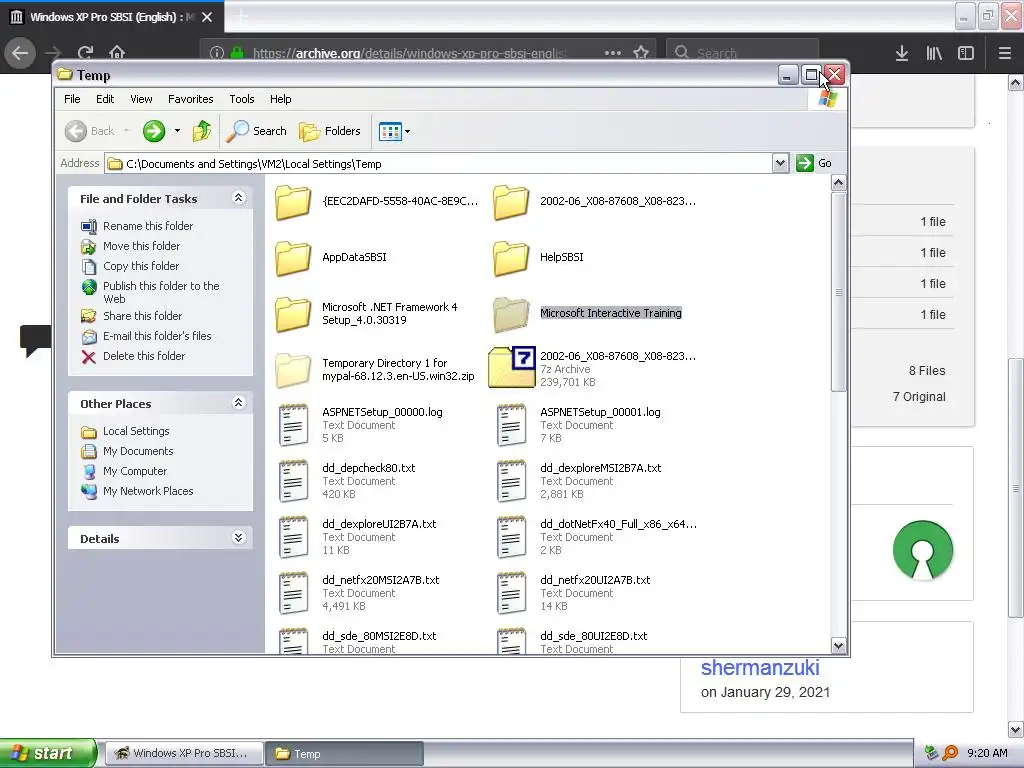The height and width of the screenshot is (768, 1024).
Task: Click Move this folder
Action: (x=141, y=246)
